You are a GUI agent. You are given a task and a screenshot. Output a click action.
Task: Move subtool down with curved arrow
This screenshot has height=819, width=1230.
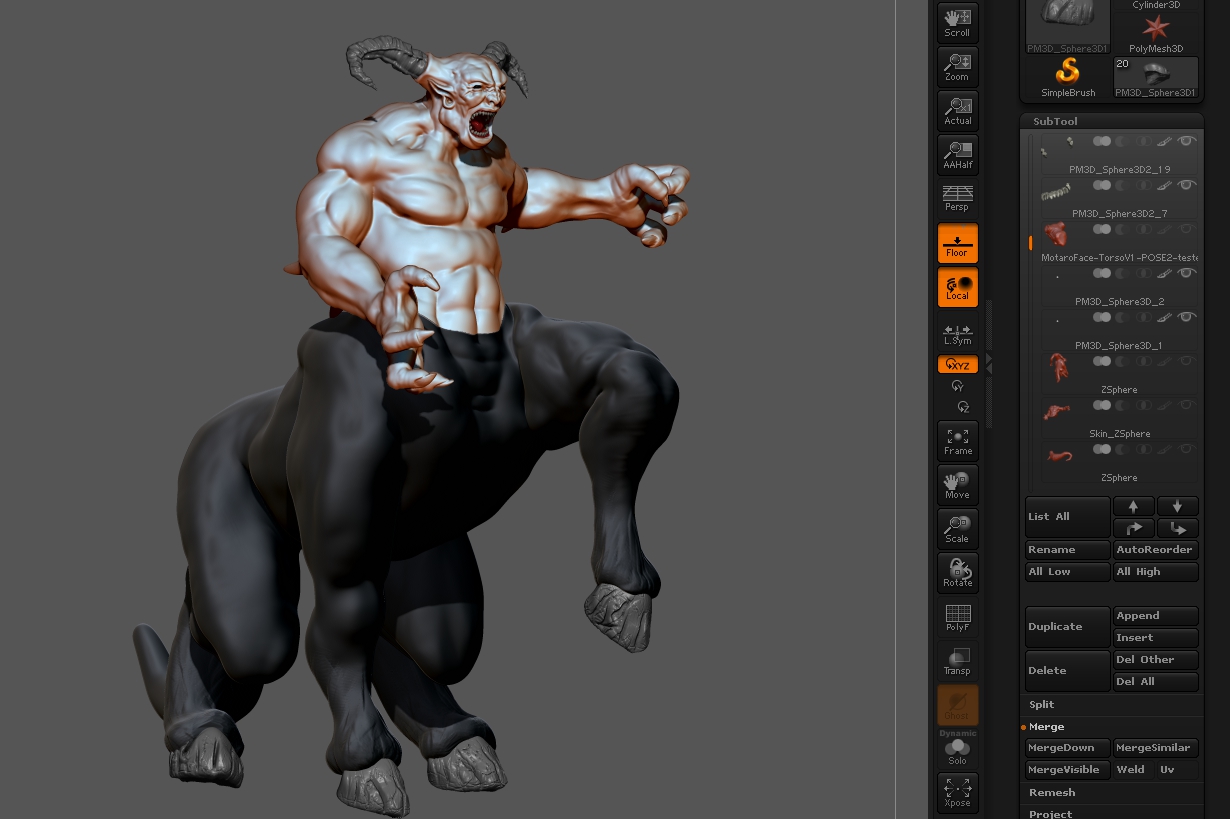(x=1177, y=528)
